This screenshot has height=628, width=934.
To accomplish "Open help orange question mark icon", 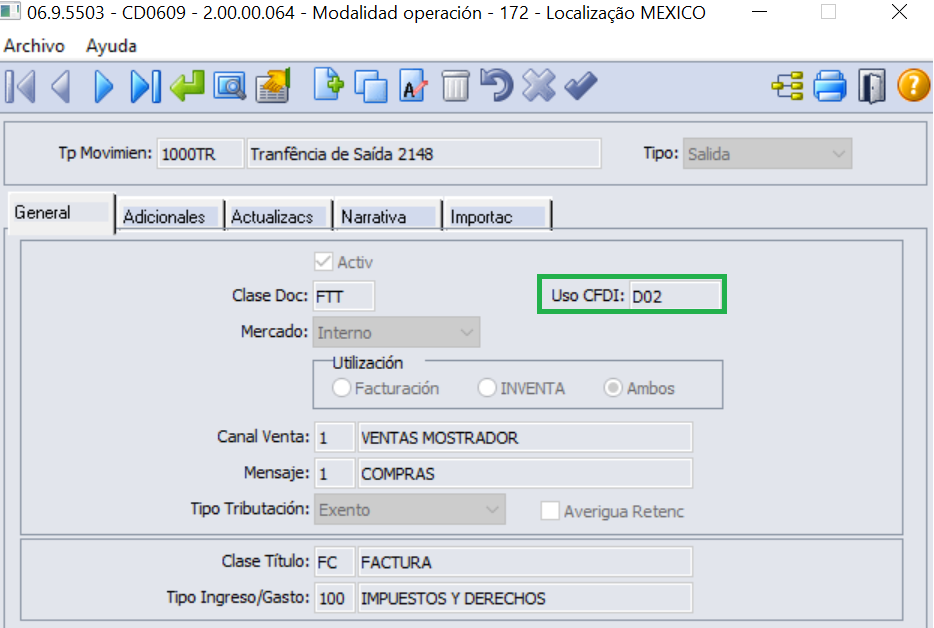I will 914,86.
